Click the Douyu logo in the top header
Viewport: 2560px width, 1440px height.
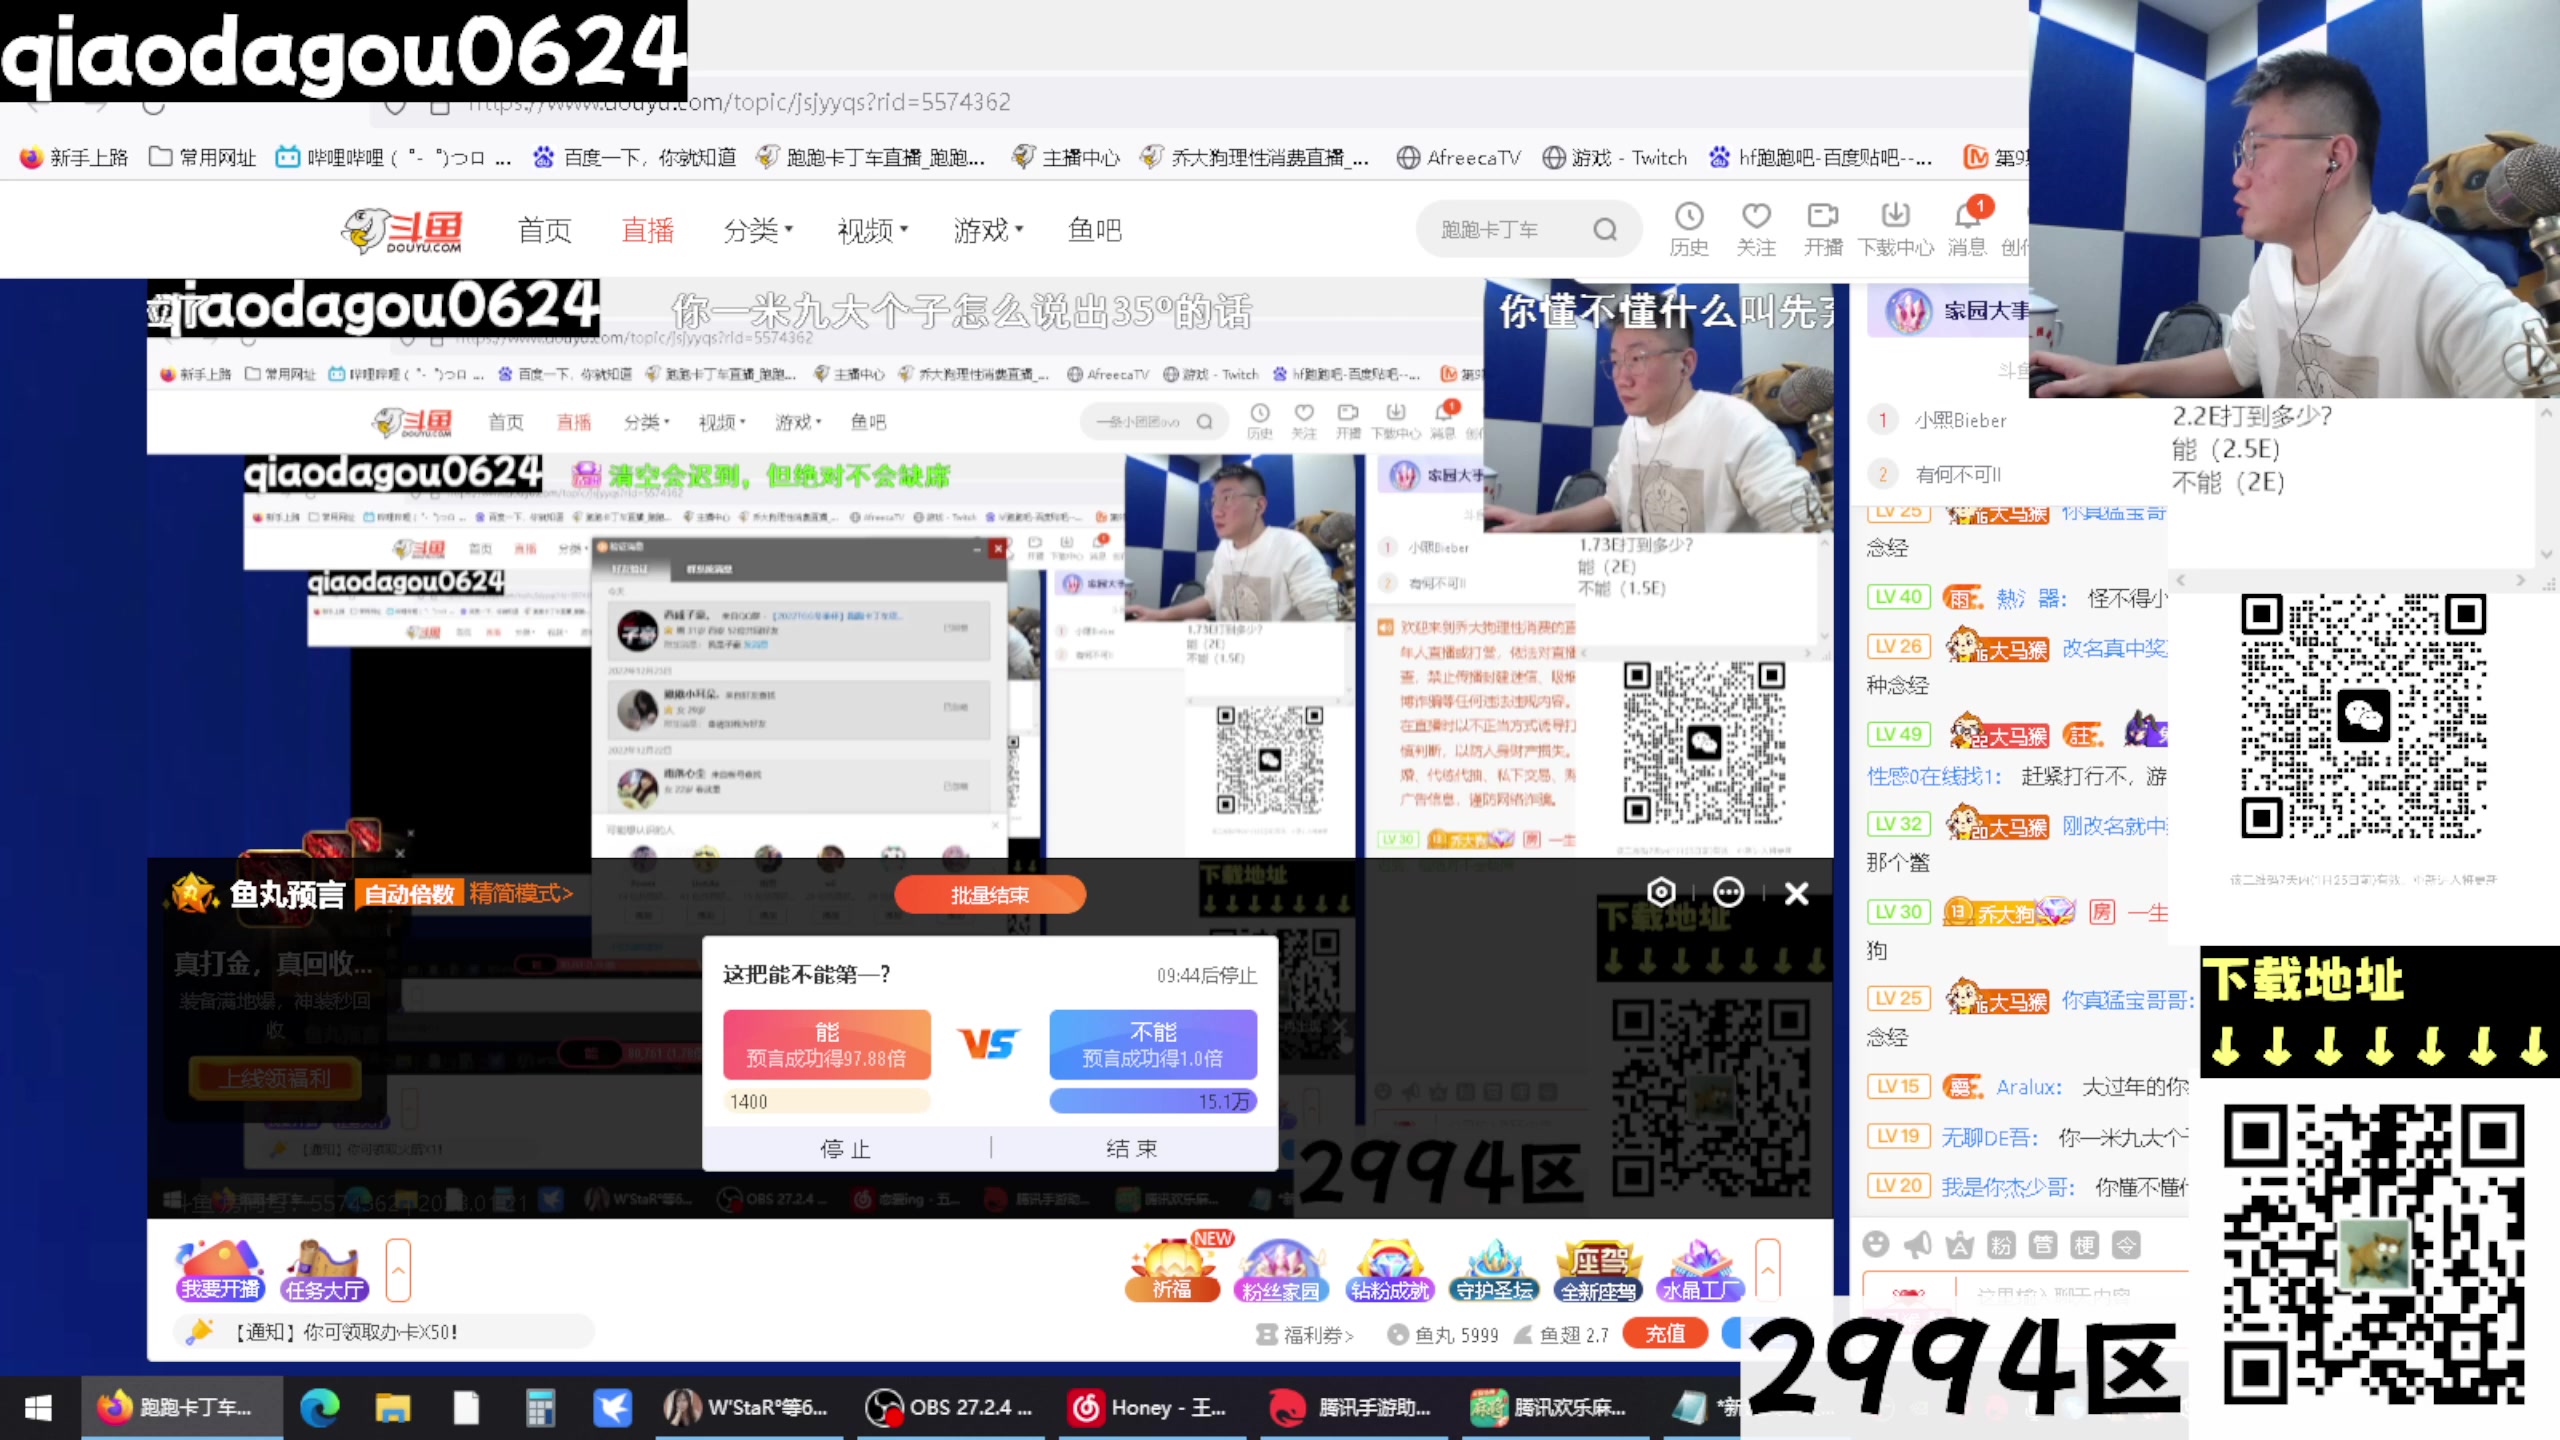pyautogui.click(x=402, y=231)
